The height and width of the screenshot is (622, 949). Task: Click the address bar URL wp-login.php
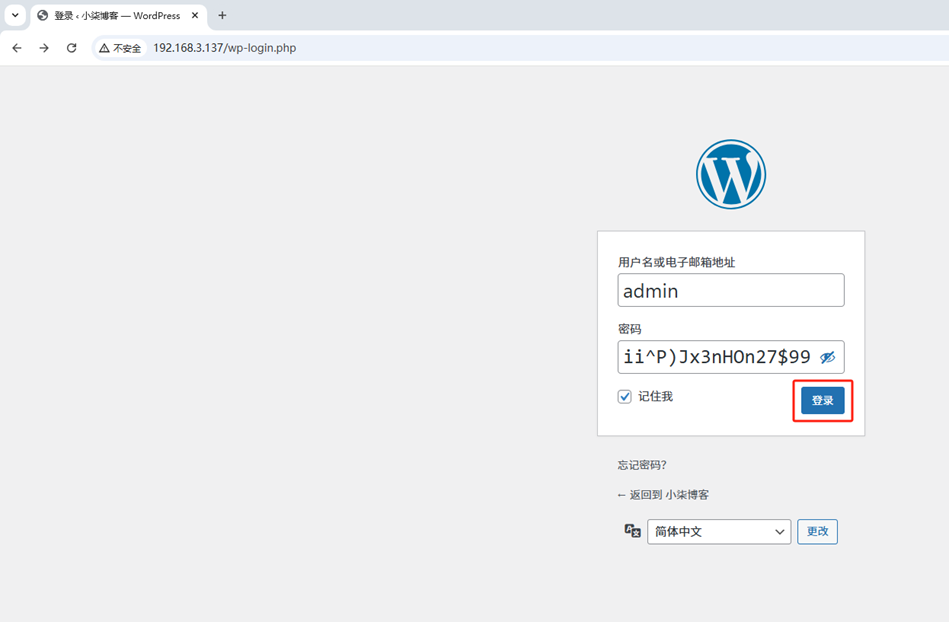pyautogui.click(x=225, y=48)
